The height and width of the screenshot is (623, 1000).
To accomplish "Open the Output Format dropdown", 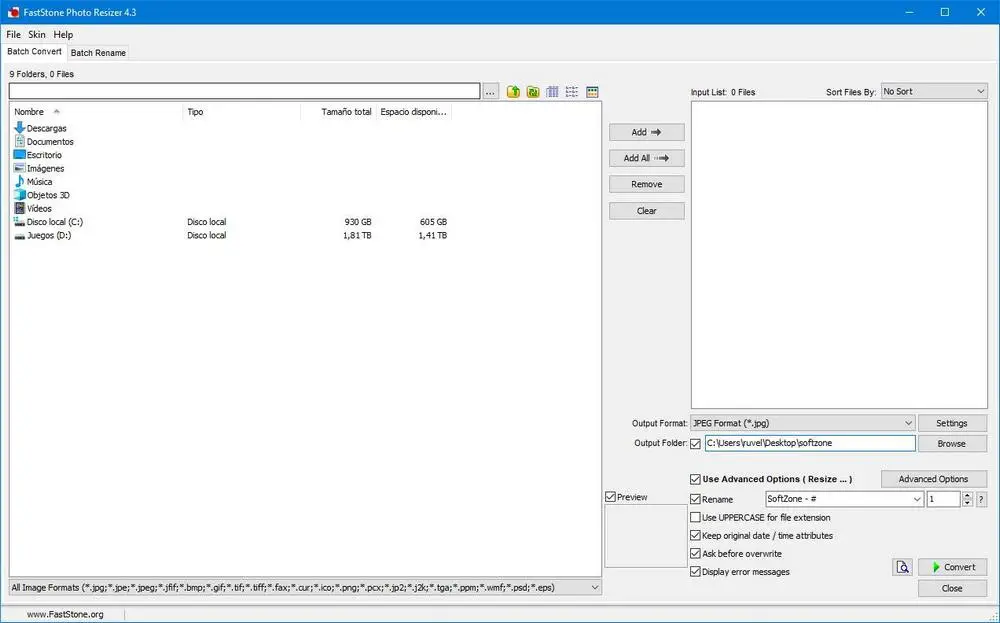I will click(802, 423).
